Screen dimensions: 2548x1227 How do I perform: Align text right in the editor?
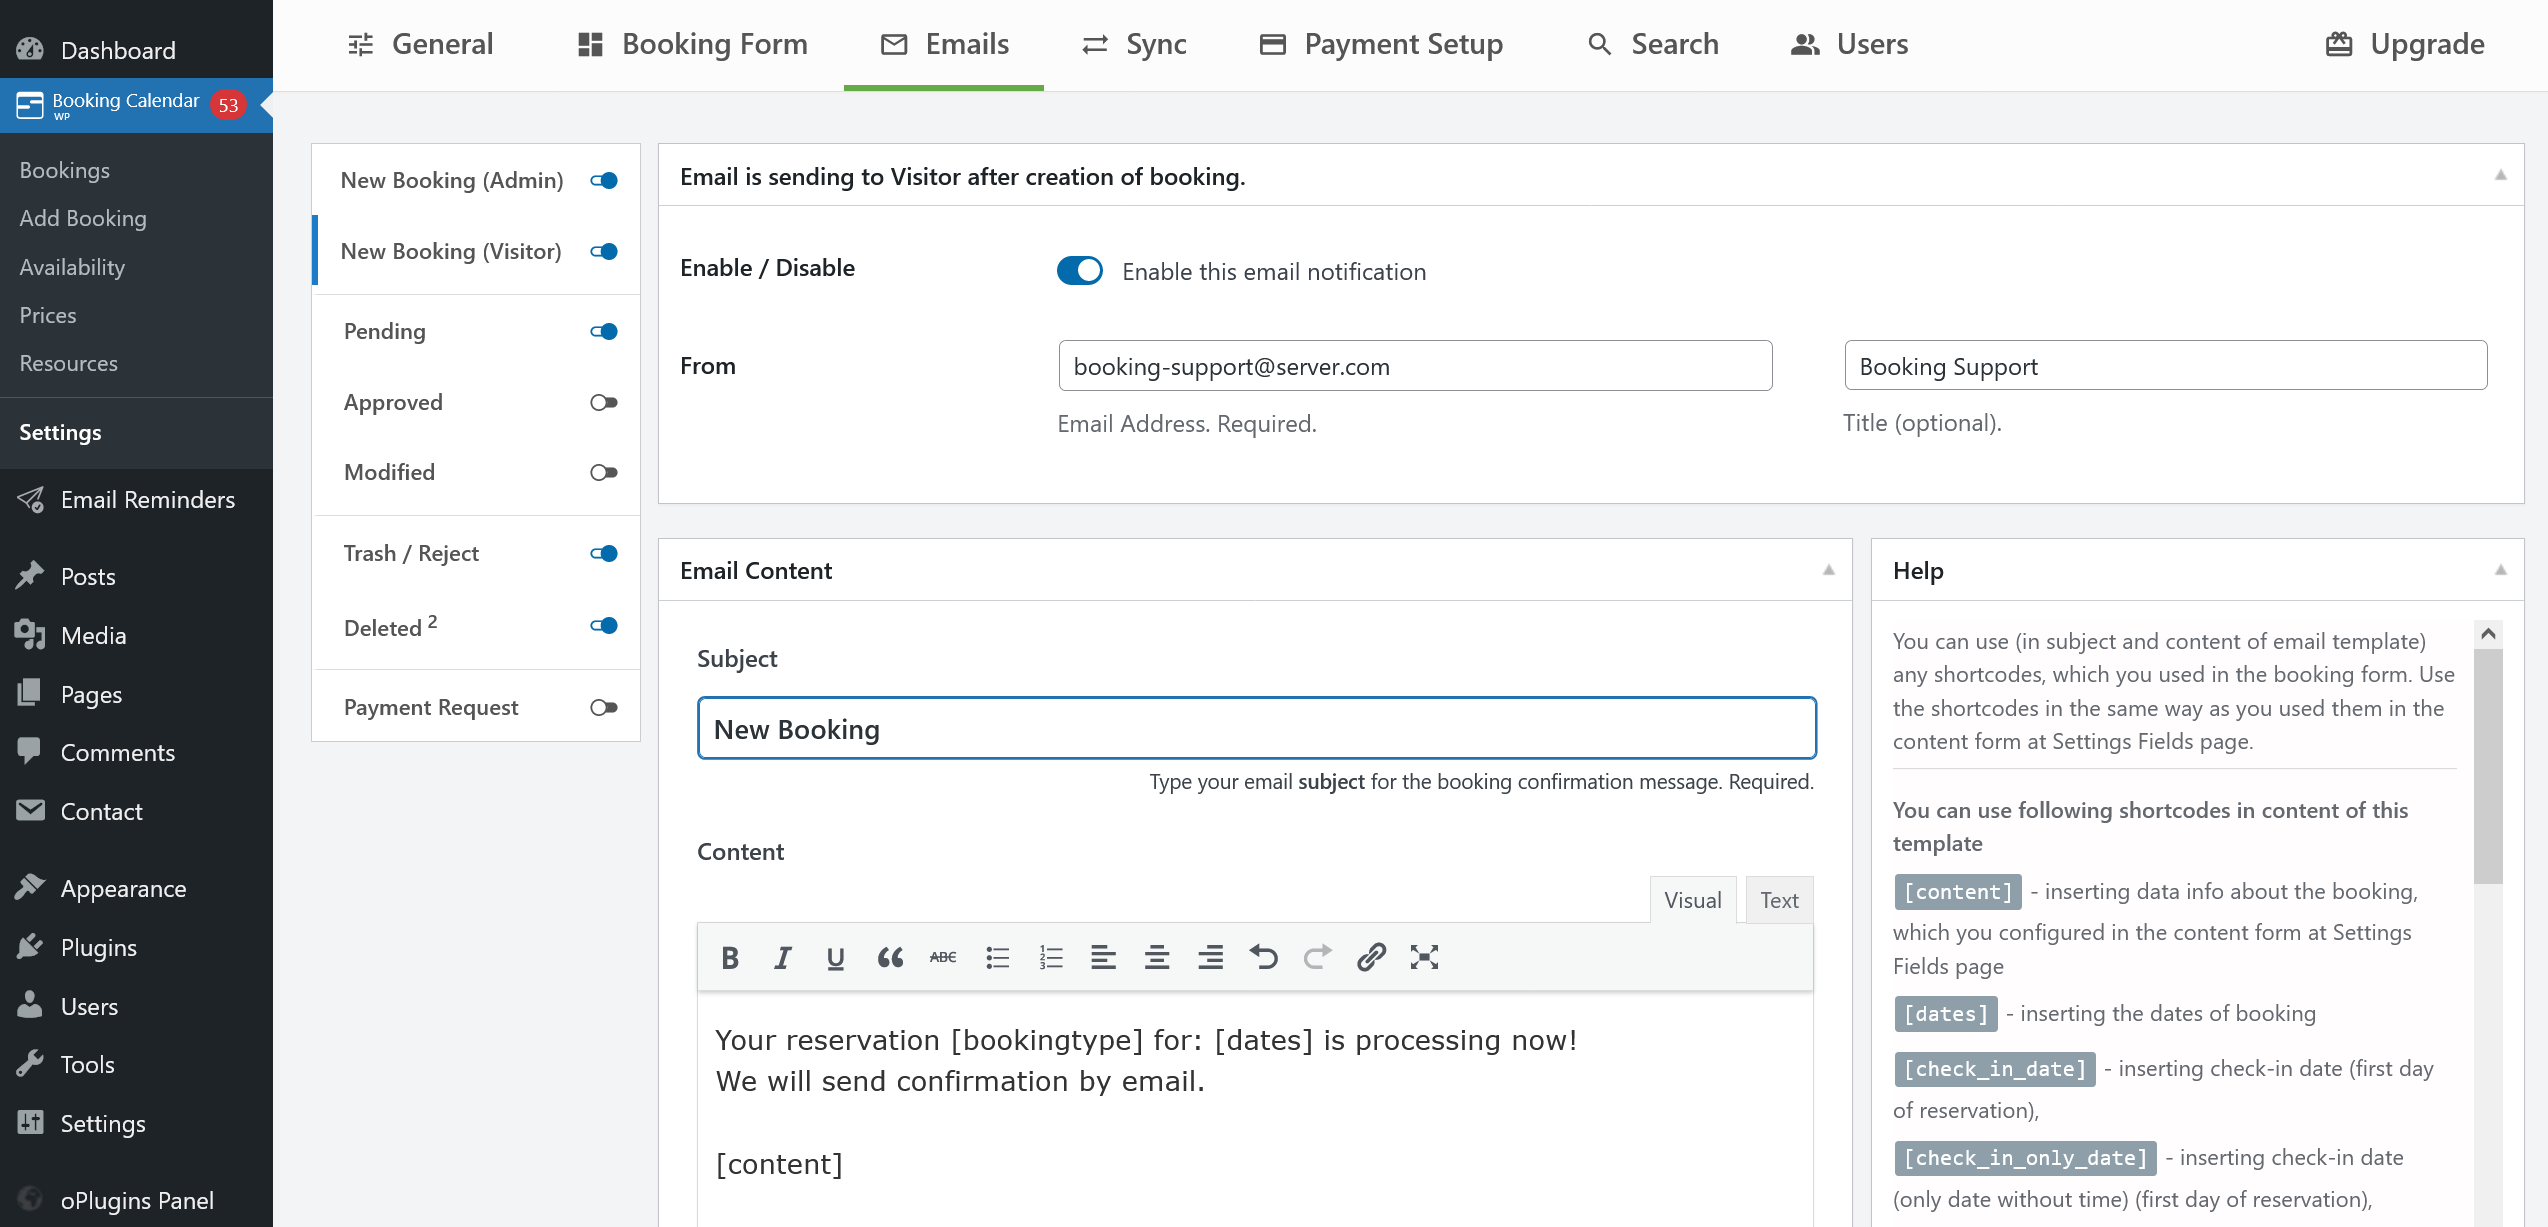[1210, 958]
